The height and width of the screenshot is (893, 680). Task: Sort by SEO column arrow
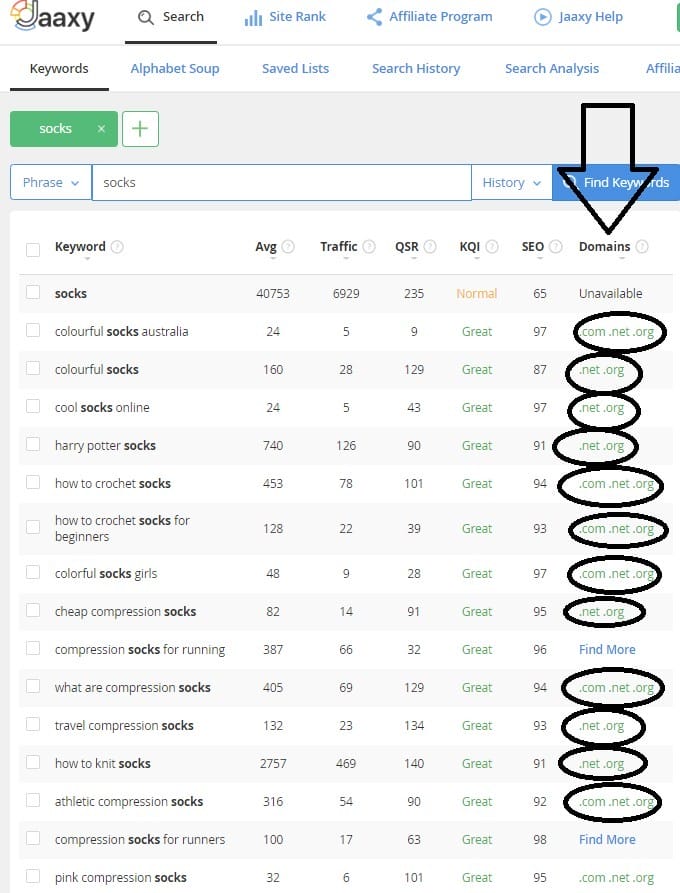pyautogui.click(x=539, y=259)
